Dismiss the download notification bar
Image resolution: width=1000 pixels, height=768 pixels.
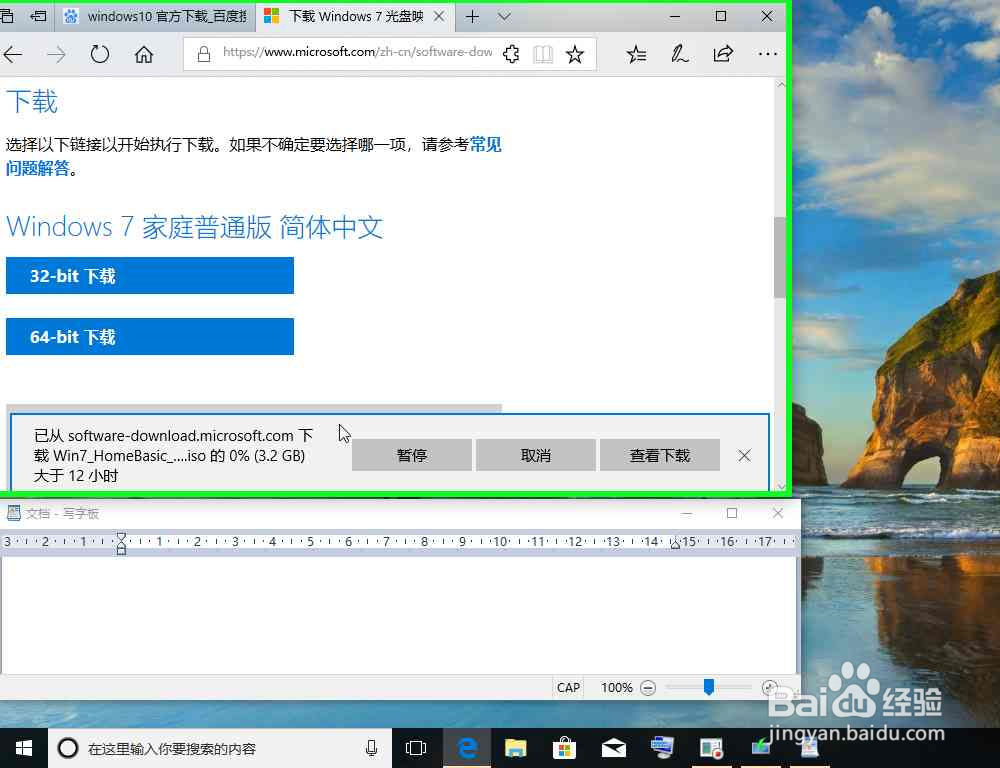(x=744, y=455)
